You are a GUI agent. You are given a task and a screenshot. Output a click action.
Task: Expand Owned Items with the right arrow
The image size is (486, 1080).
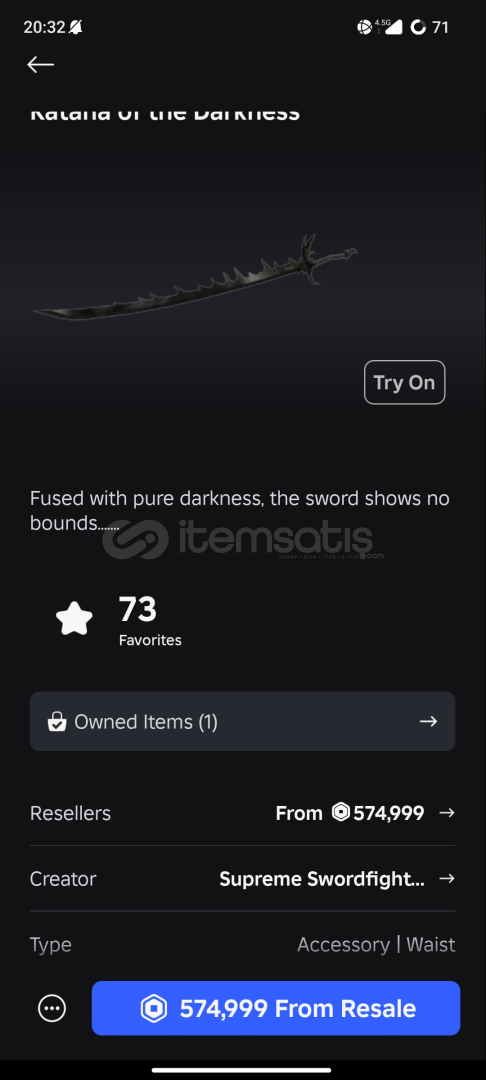click(x=428, y=721)
